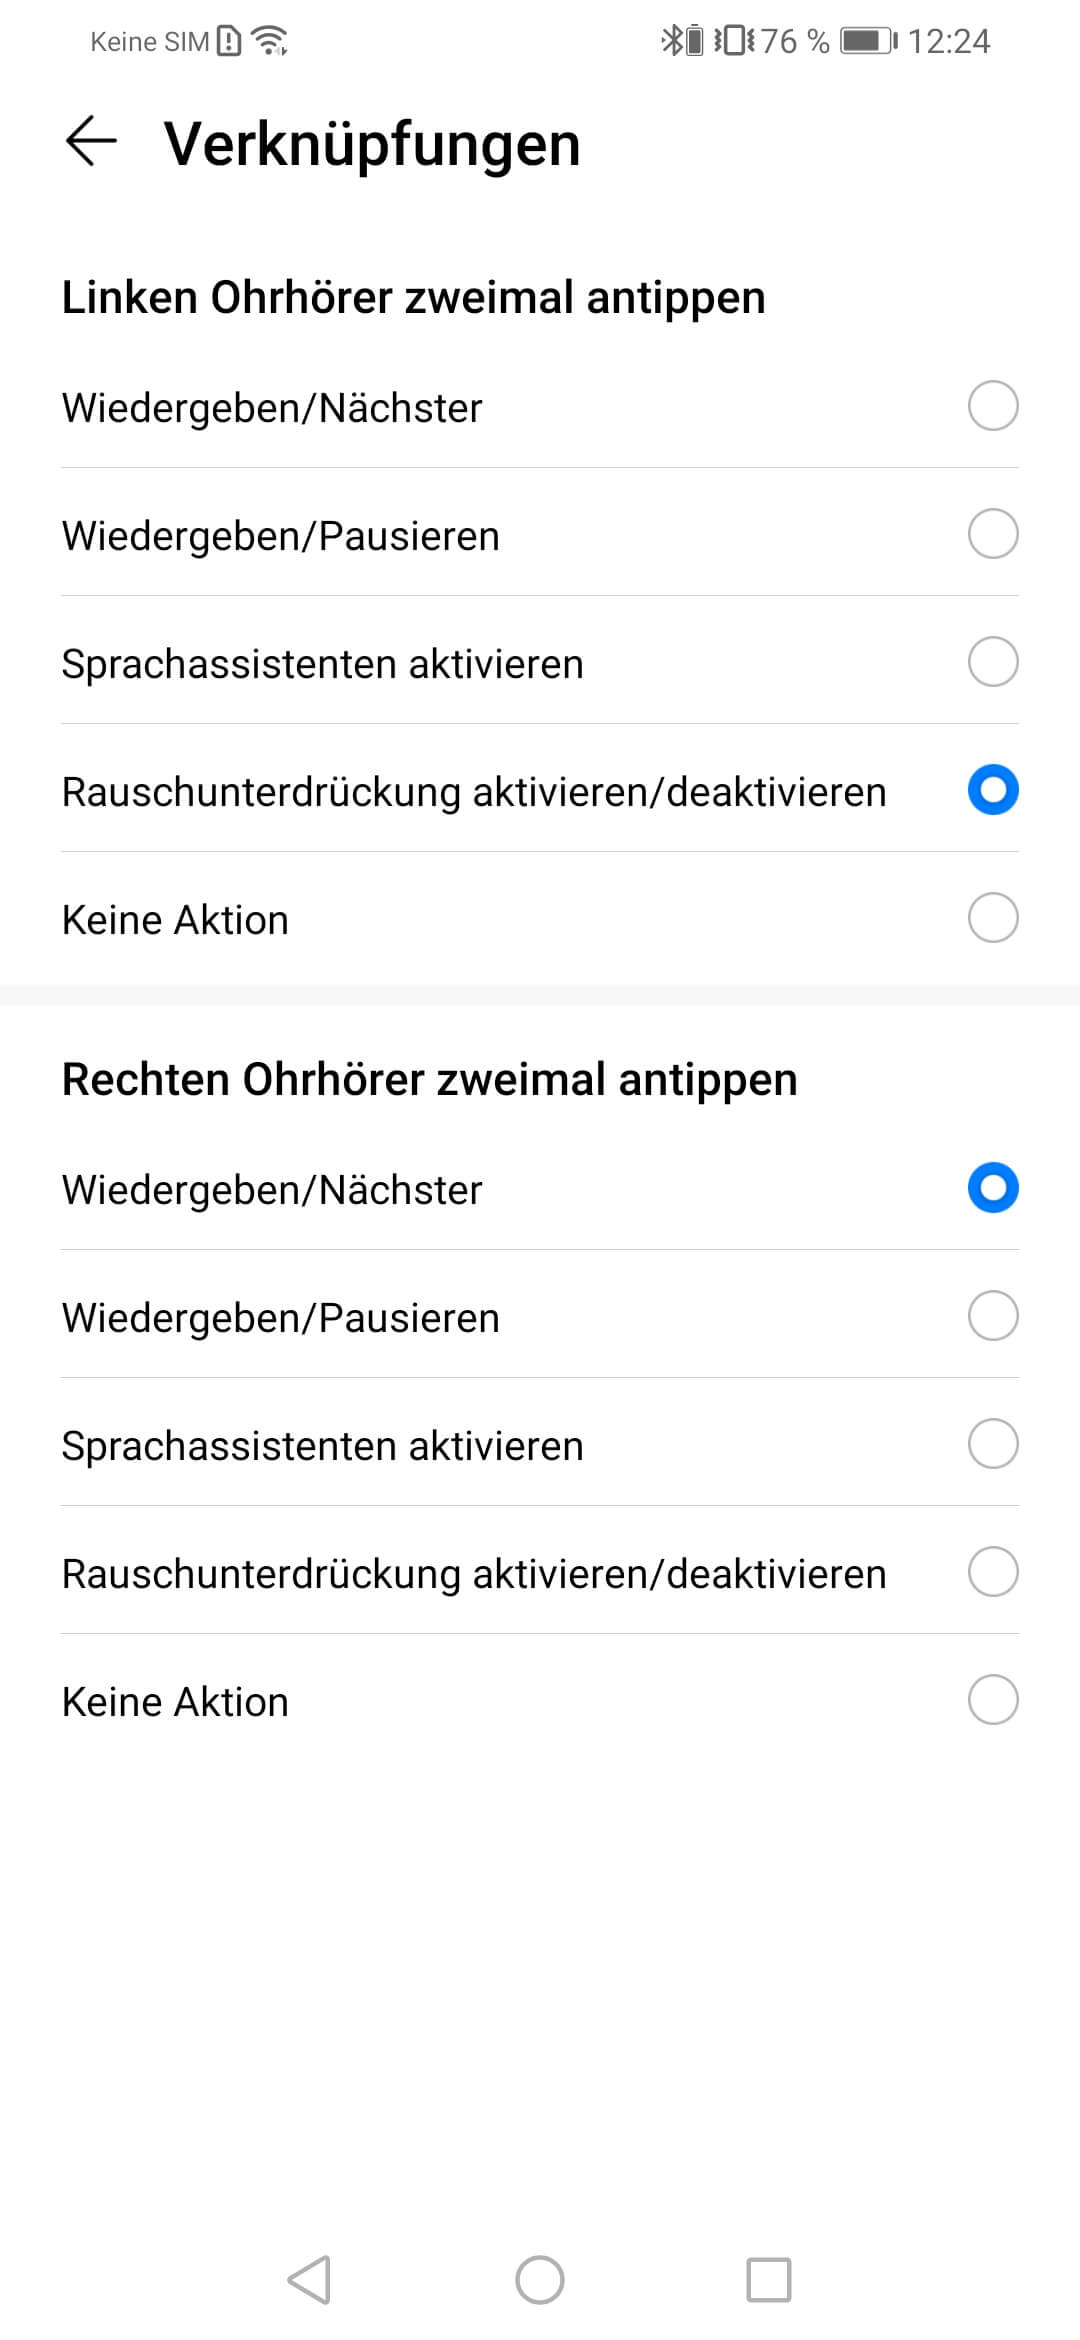
Task: Tap the back arrow next to Verknüpfungen
Action: click(x=91, y=141)
